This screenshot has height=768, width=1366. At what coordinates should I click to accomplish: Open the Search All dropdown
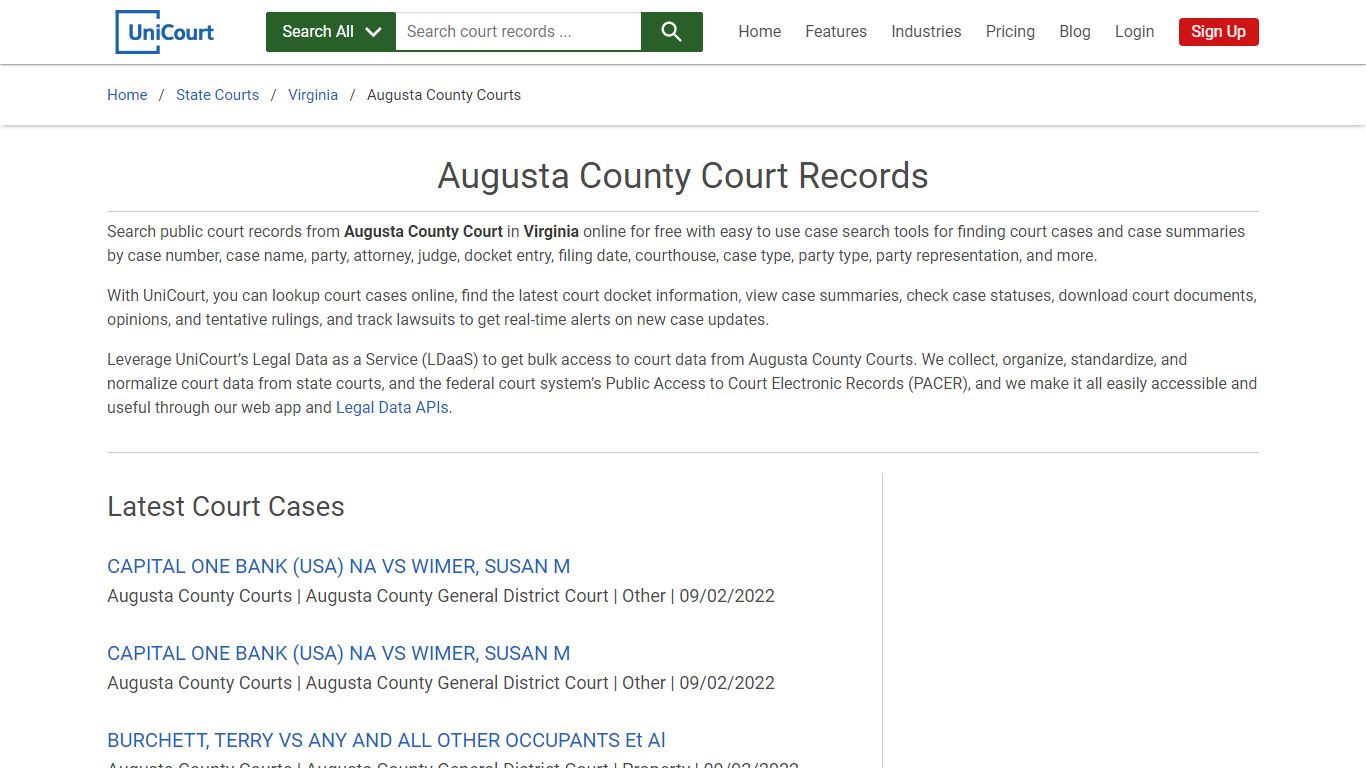tap(331, 32)
